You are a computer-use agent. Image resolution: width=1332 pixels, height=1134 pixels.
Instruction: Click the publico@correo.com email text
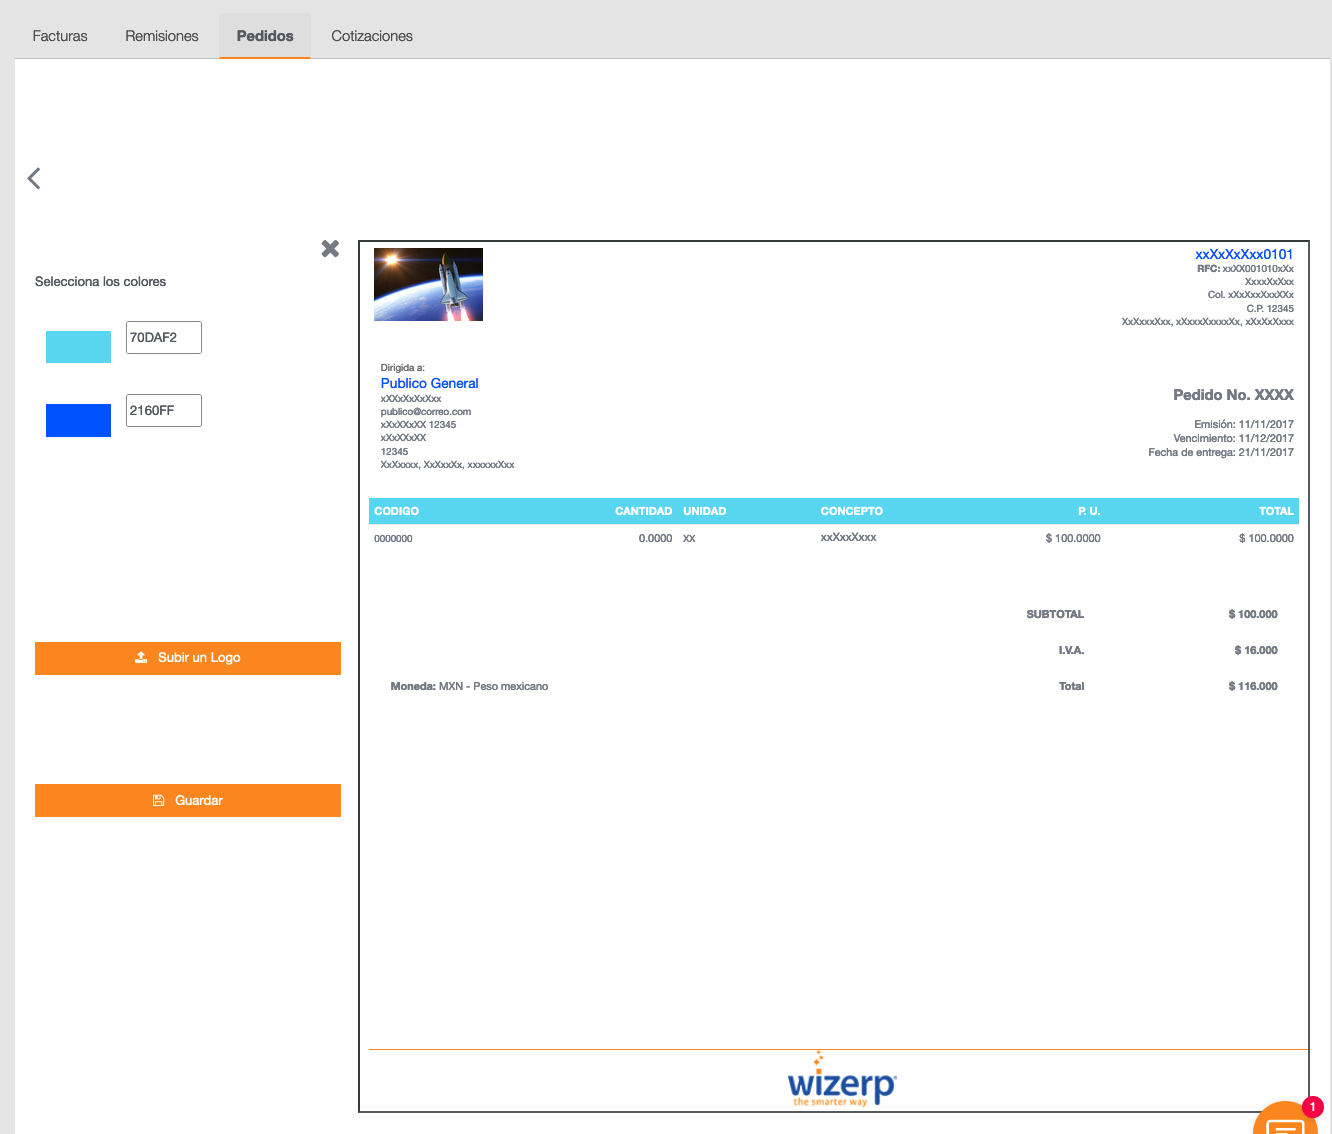pos(426,411)
